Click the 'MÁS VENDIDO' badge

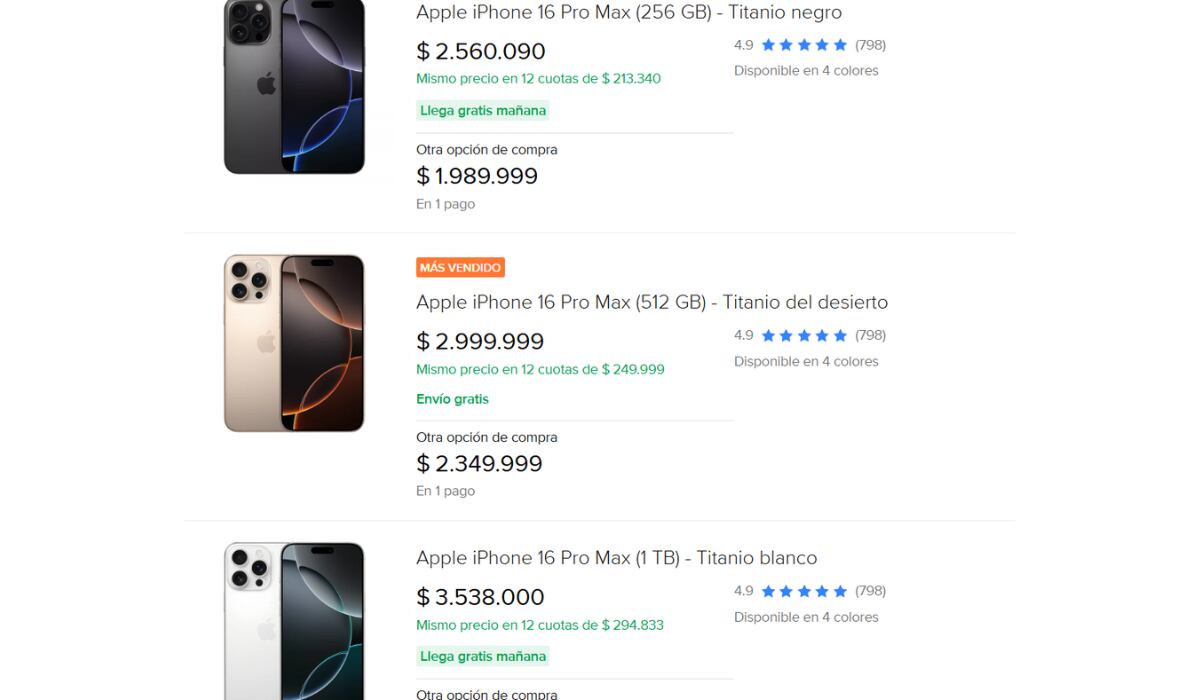[x=459, y=267]
